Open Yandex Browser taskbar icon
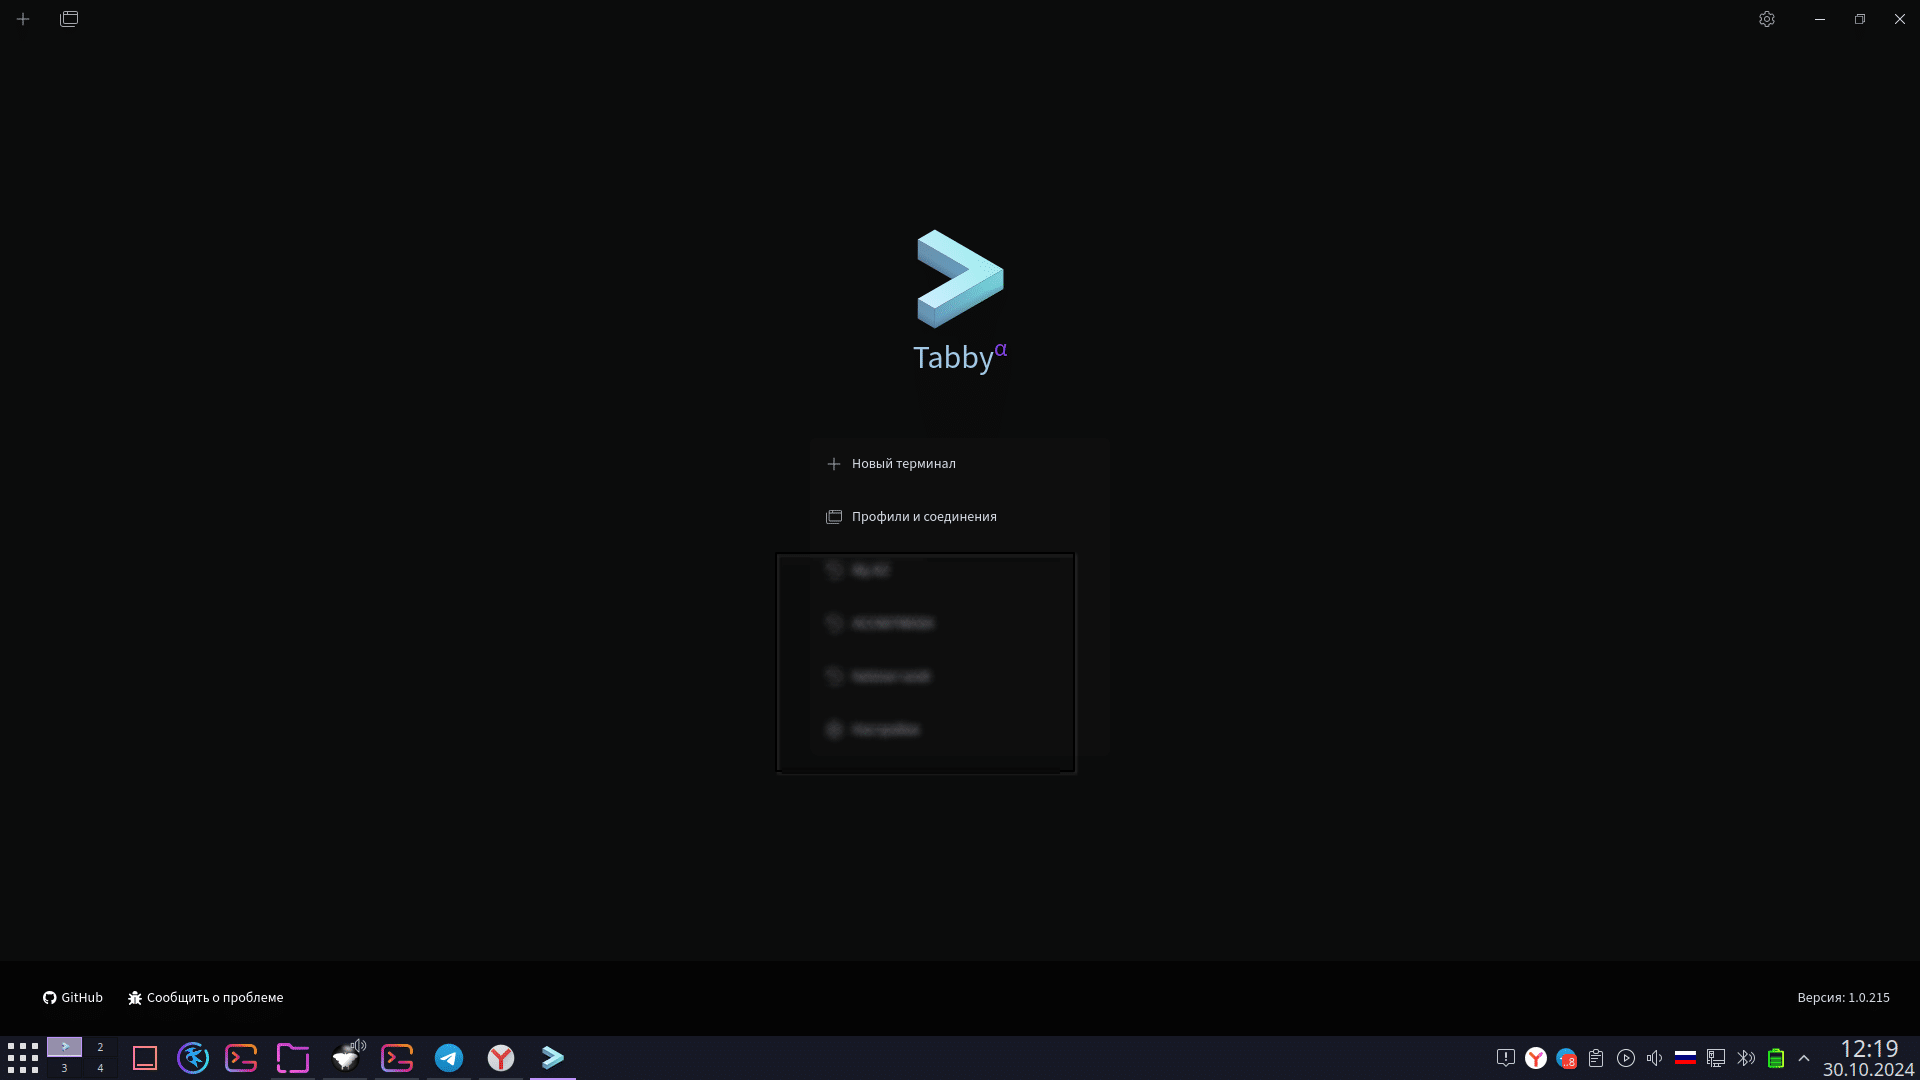 point(501,1058)
